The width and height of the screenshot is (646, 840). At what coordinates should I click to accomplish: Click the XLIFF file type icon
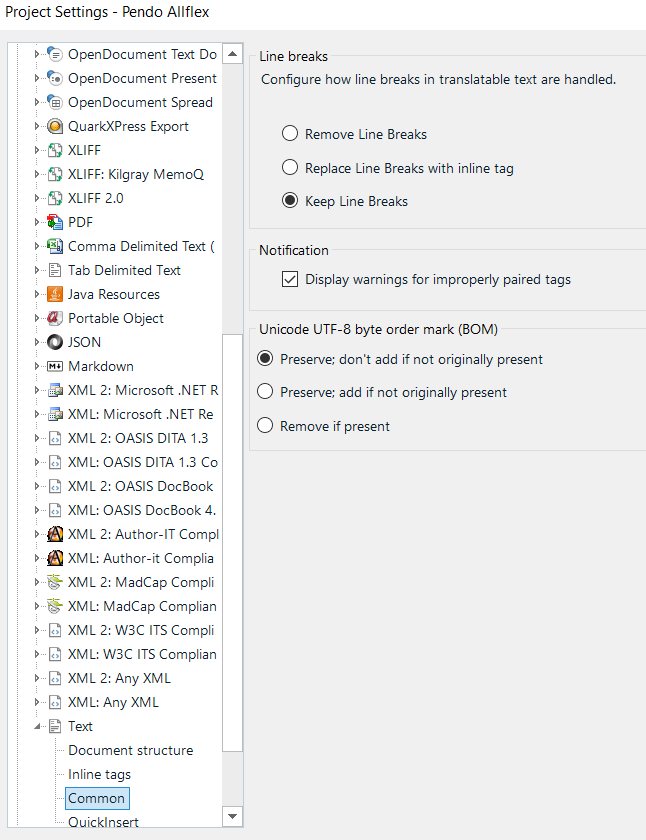pyautogui.click(x=55, y=151)
